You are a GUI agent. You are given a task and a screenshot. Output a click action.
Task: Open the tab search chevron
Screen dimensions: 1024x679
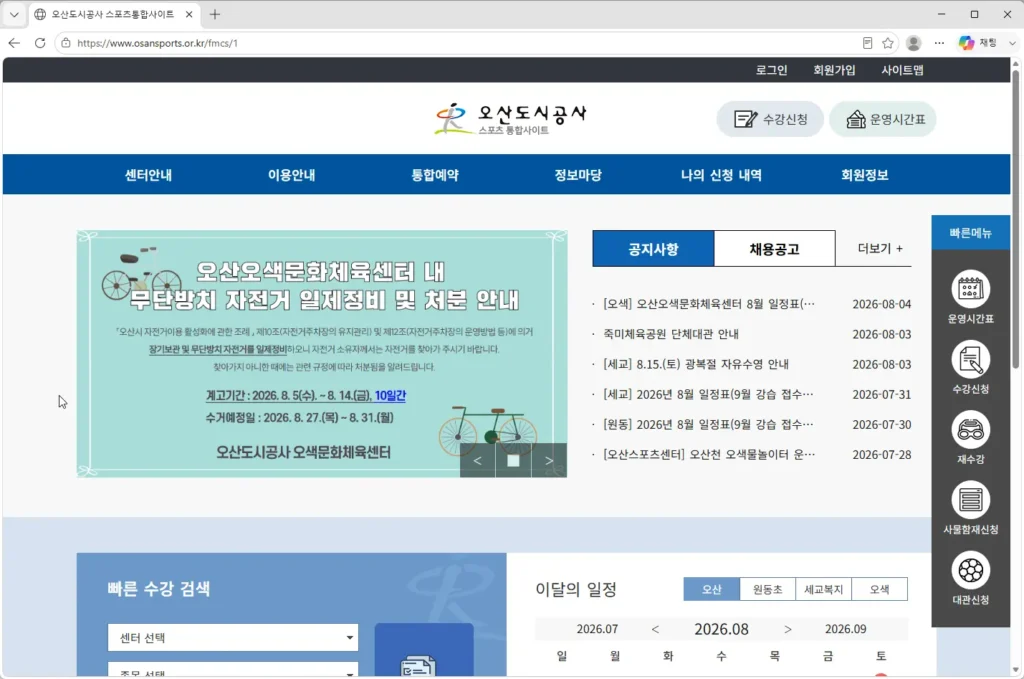coord(14,14)
